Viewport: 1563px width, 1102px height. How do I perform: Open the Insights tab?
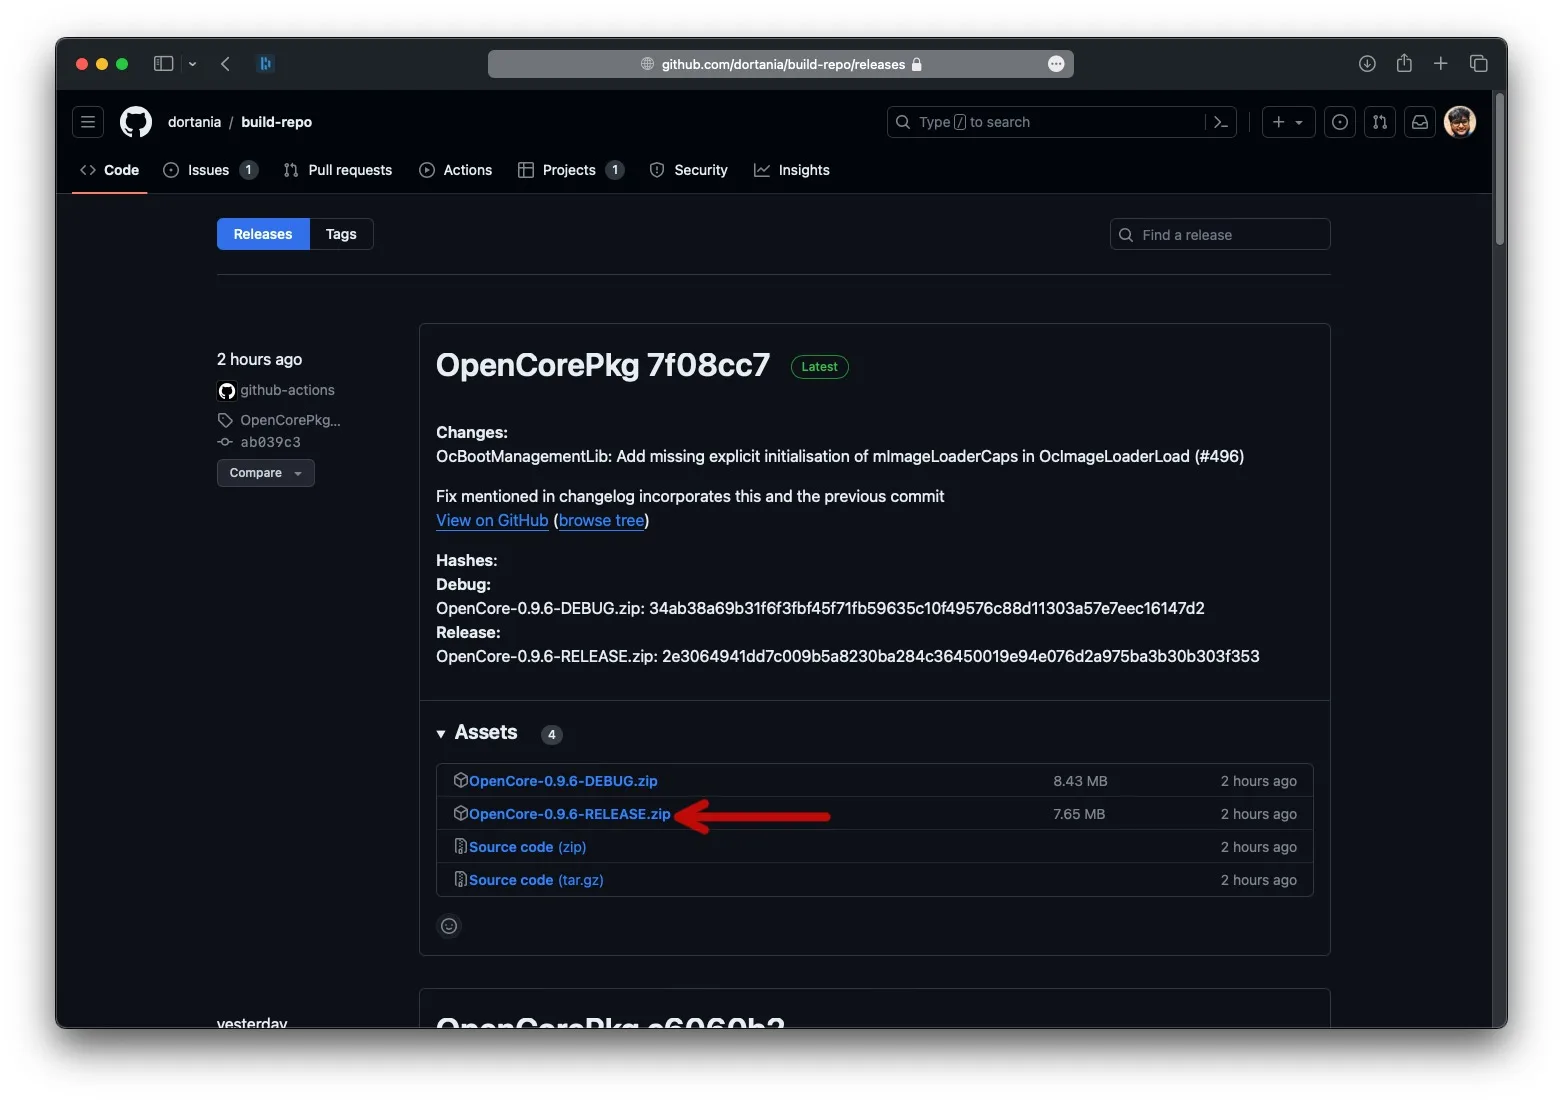(x=792, y=170)
